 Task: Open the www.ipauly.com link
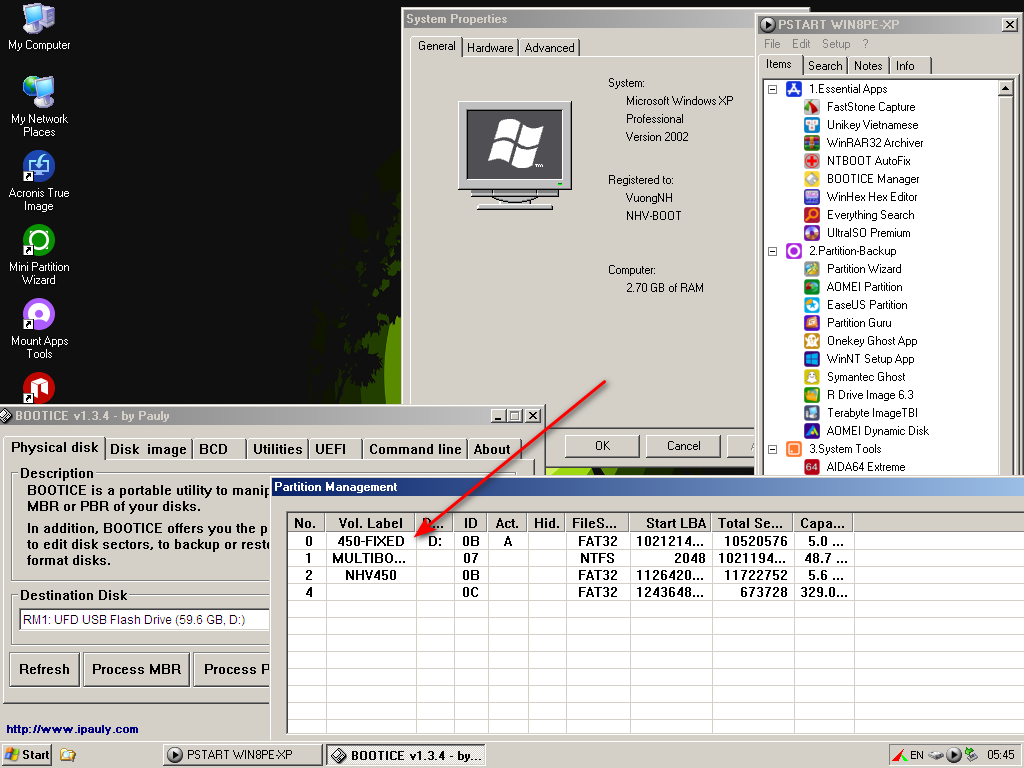tap(72, 729)
